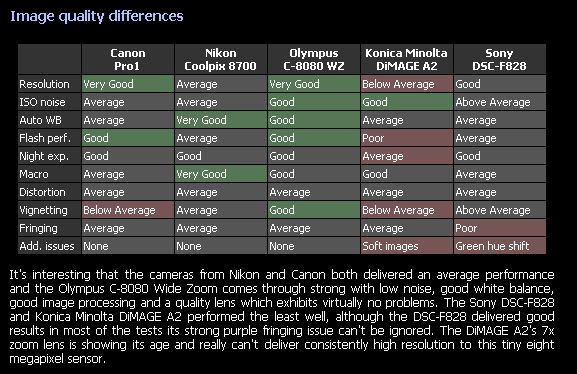This screenshot has width=577, height=374.
Task: Click the Konica Minolta DiMAGE A2 header
Action: tap(407, 59)
